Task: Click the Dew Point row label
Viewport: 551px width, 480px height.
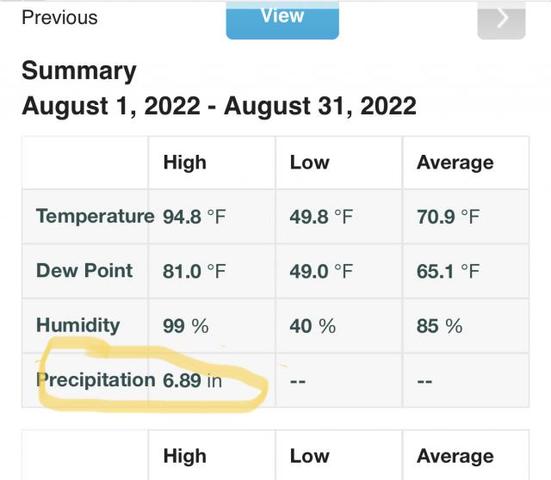Action: tap(85, 271)
